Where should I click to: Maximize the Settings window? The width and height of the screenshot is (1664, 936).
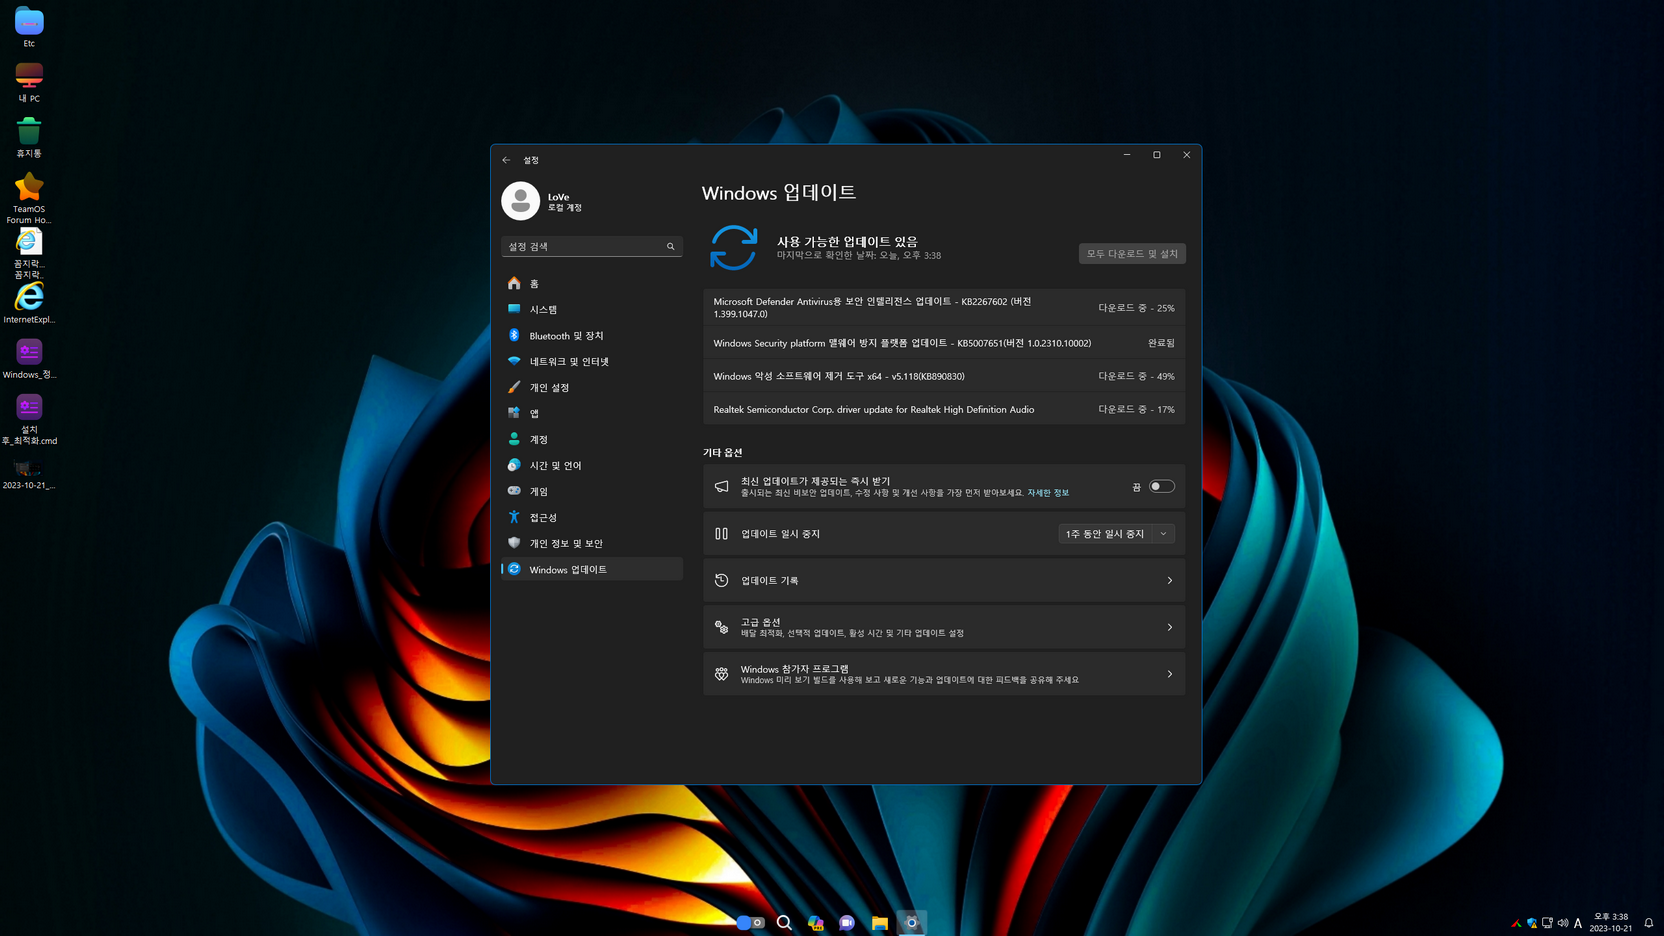pos(1157,155)
